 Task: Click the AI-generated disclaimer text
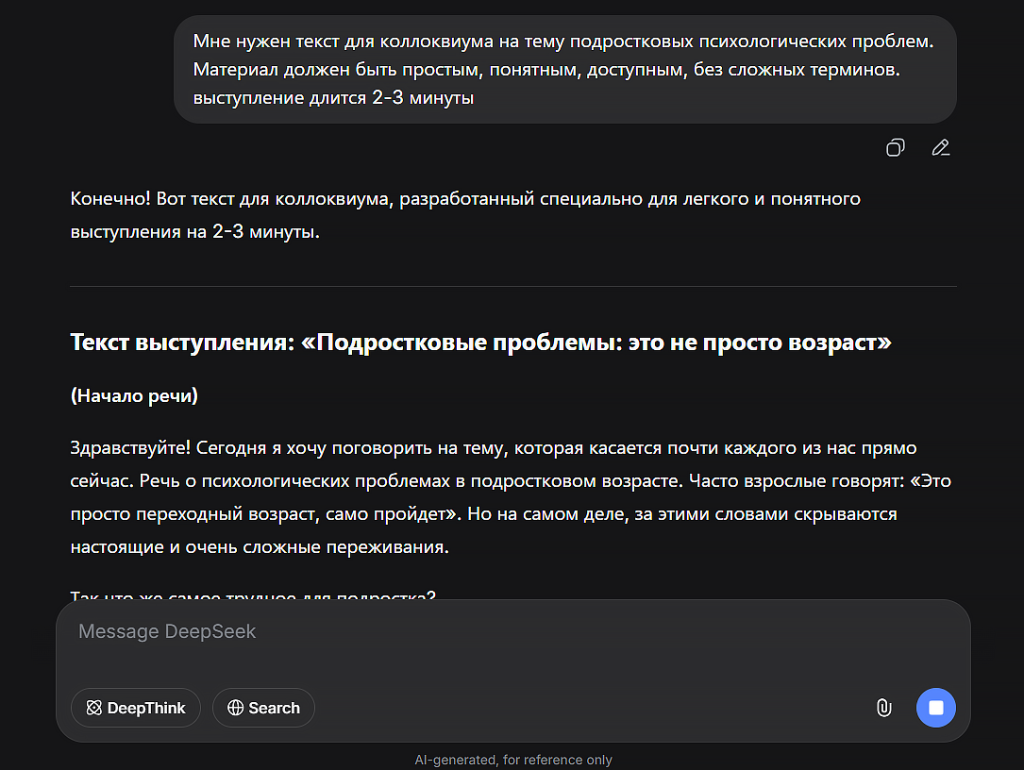513,759
